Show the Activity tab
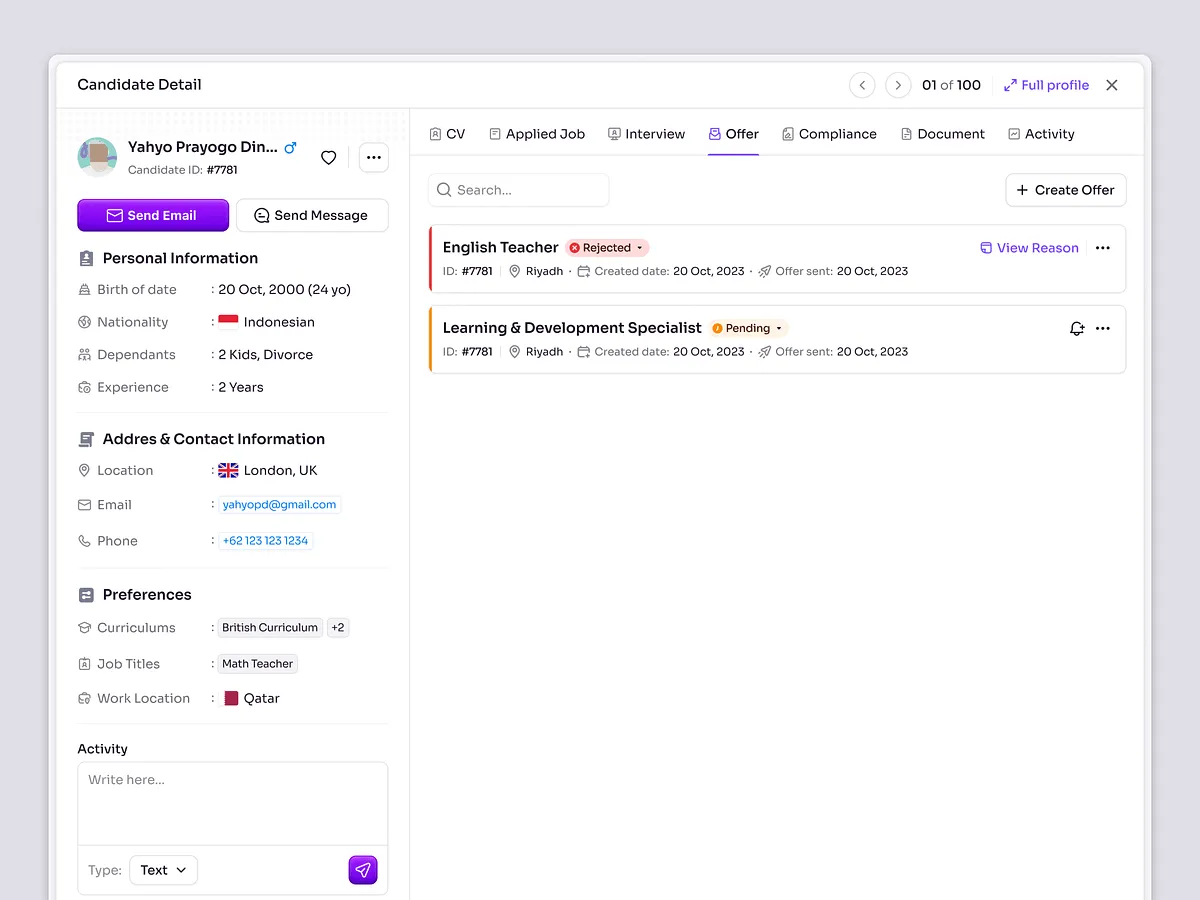The width and height of the screenshot is (1200, 900). coord(1041,134)
